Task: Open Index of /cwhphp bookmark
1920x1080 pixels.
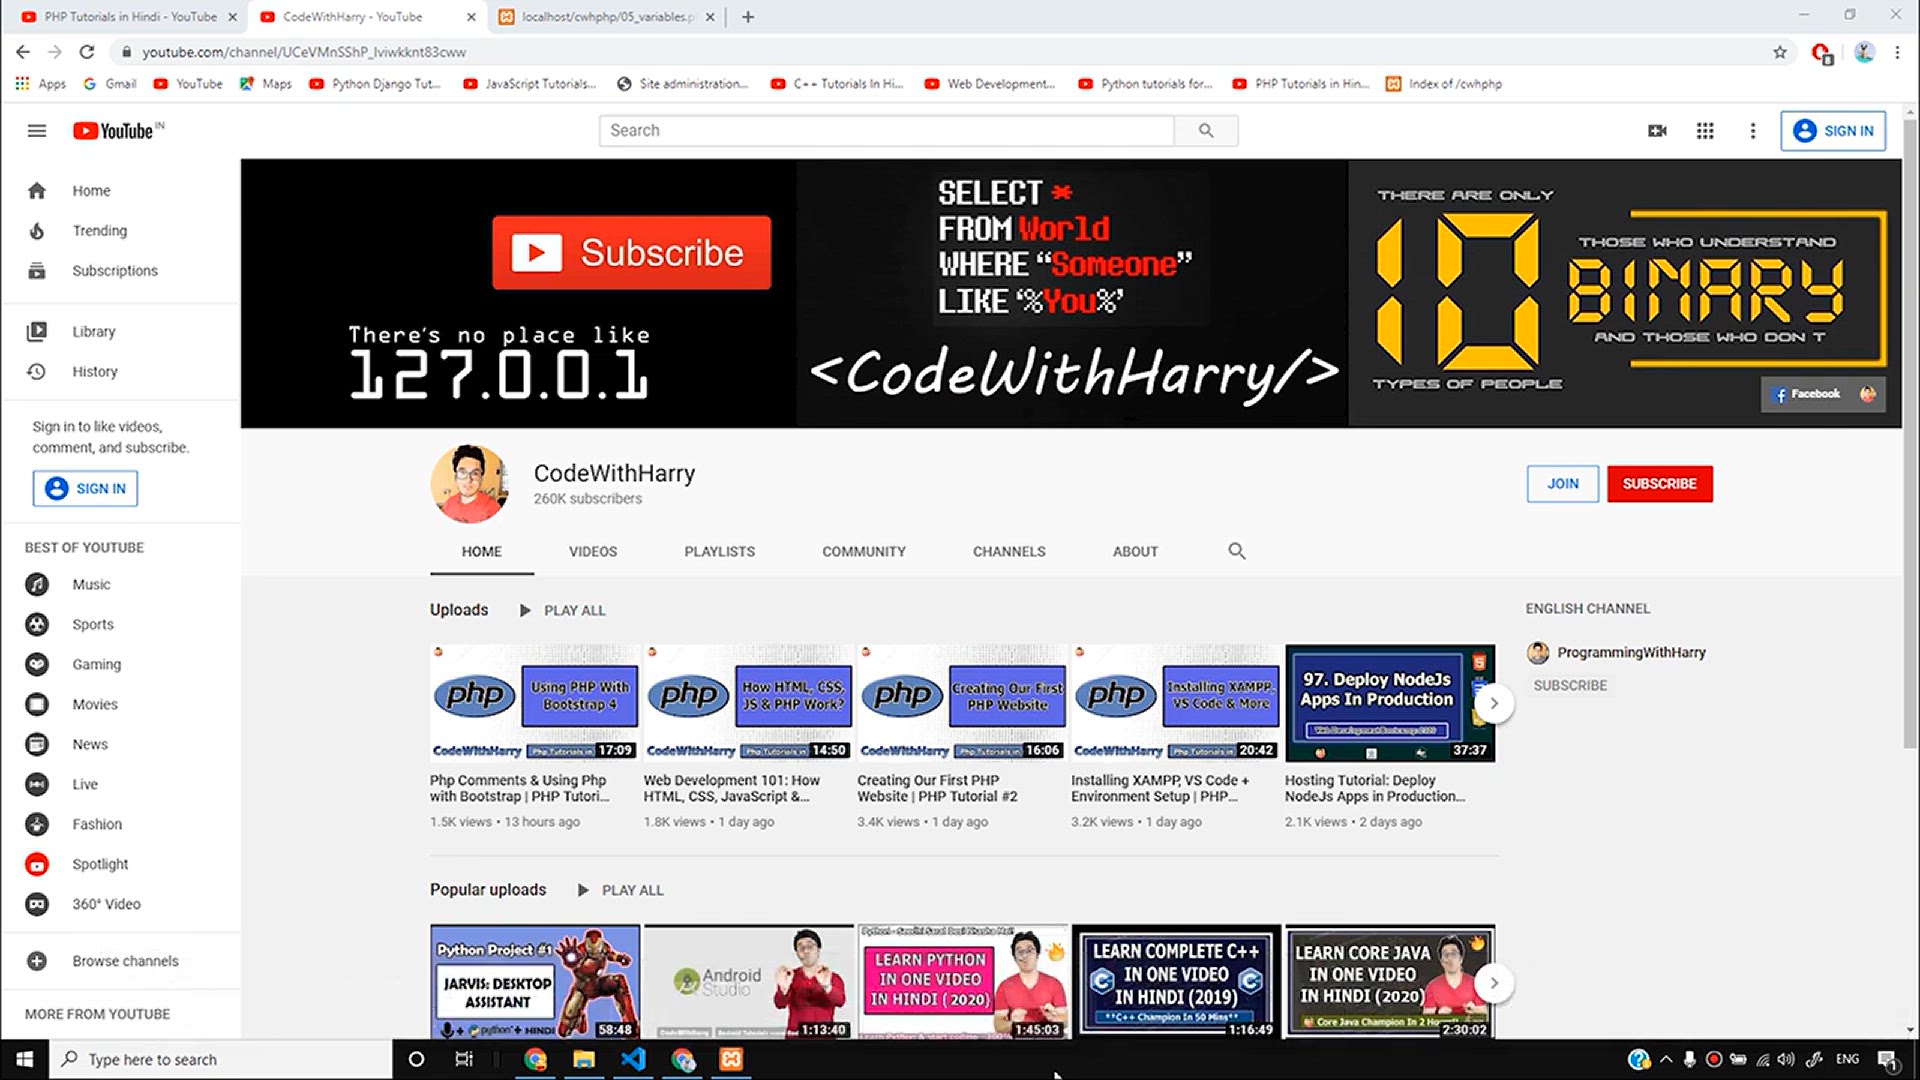Action: click(1444, 84)
